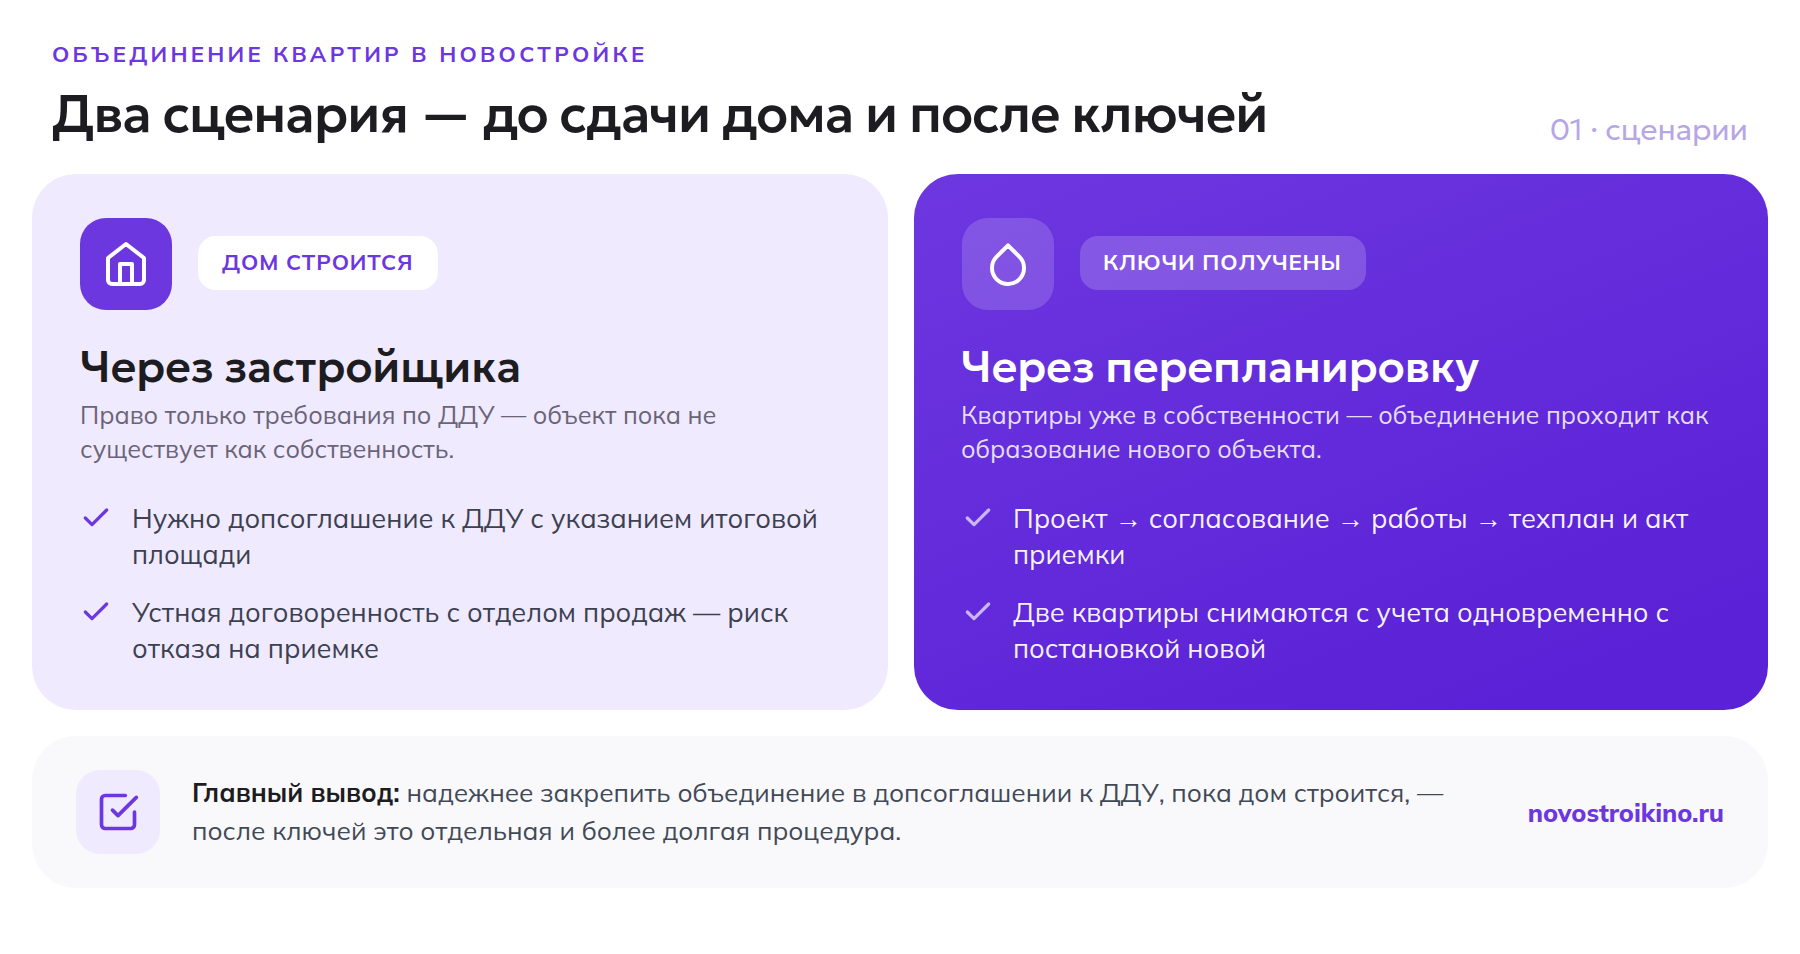Screen dimensions: 1800x954
Task: Click text Квартиры уже в собственности
Action: 1335,432
